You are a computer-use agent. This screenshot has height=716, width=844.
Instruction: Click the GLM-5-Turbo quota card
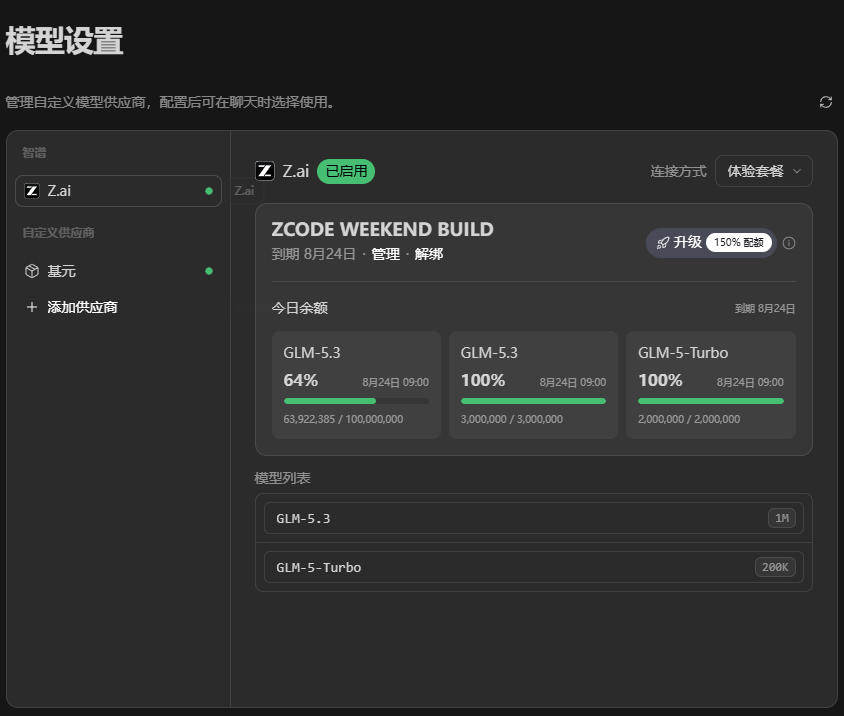pos(711,385)
